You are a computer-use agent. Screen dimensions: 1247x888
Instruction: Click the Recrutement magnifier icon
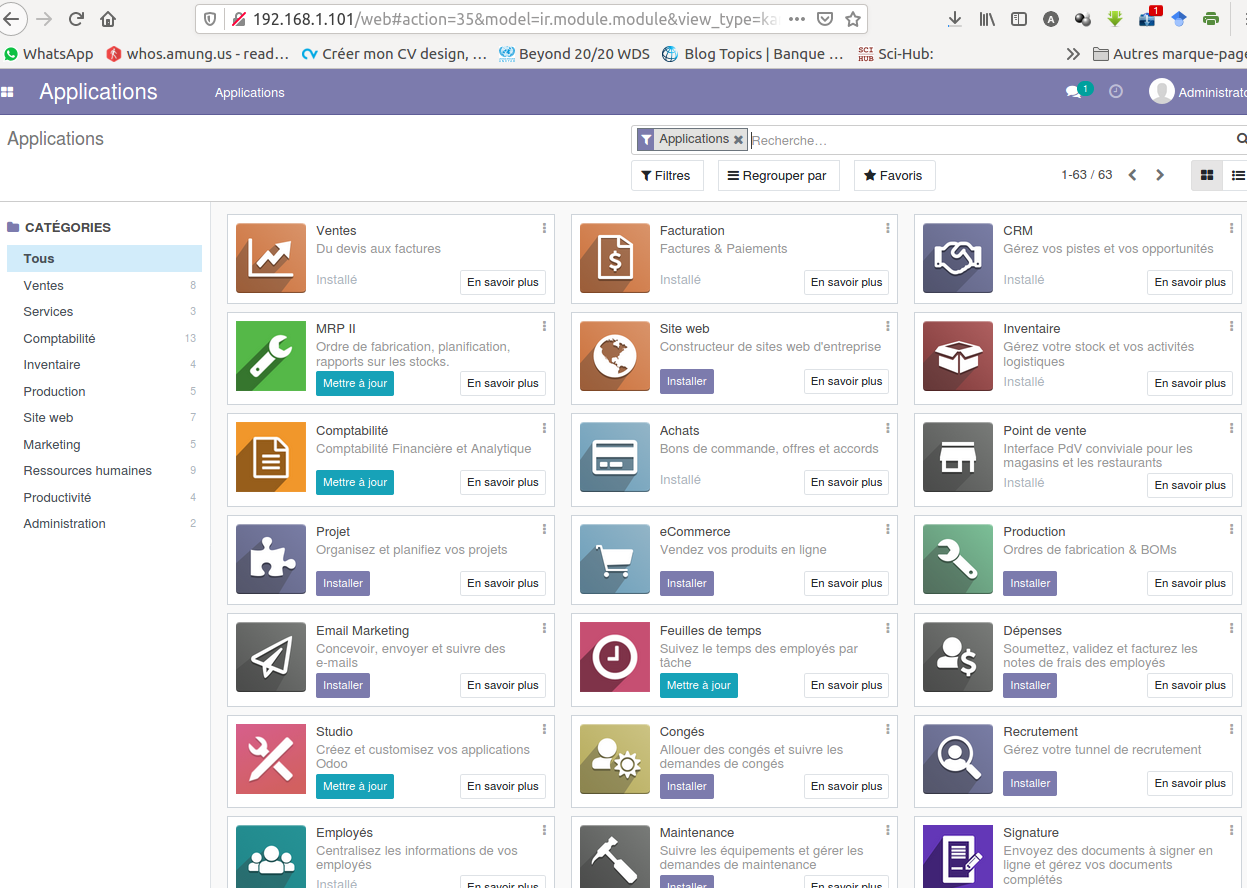coord(958,759)
